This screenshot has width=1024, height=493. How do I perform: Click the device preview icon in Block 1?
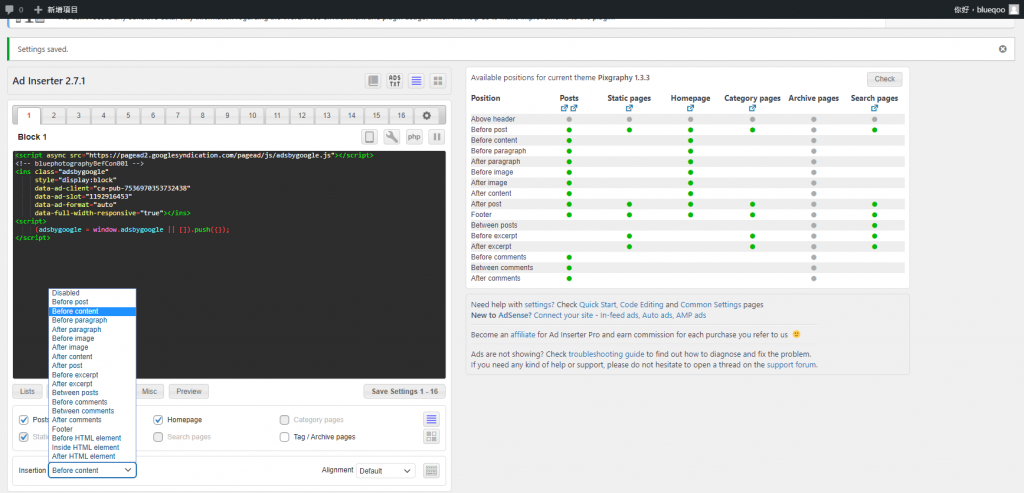click(x=369, y=137)
